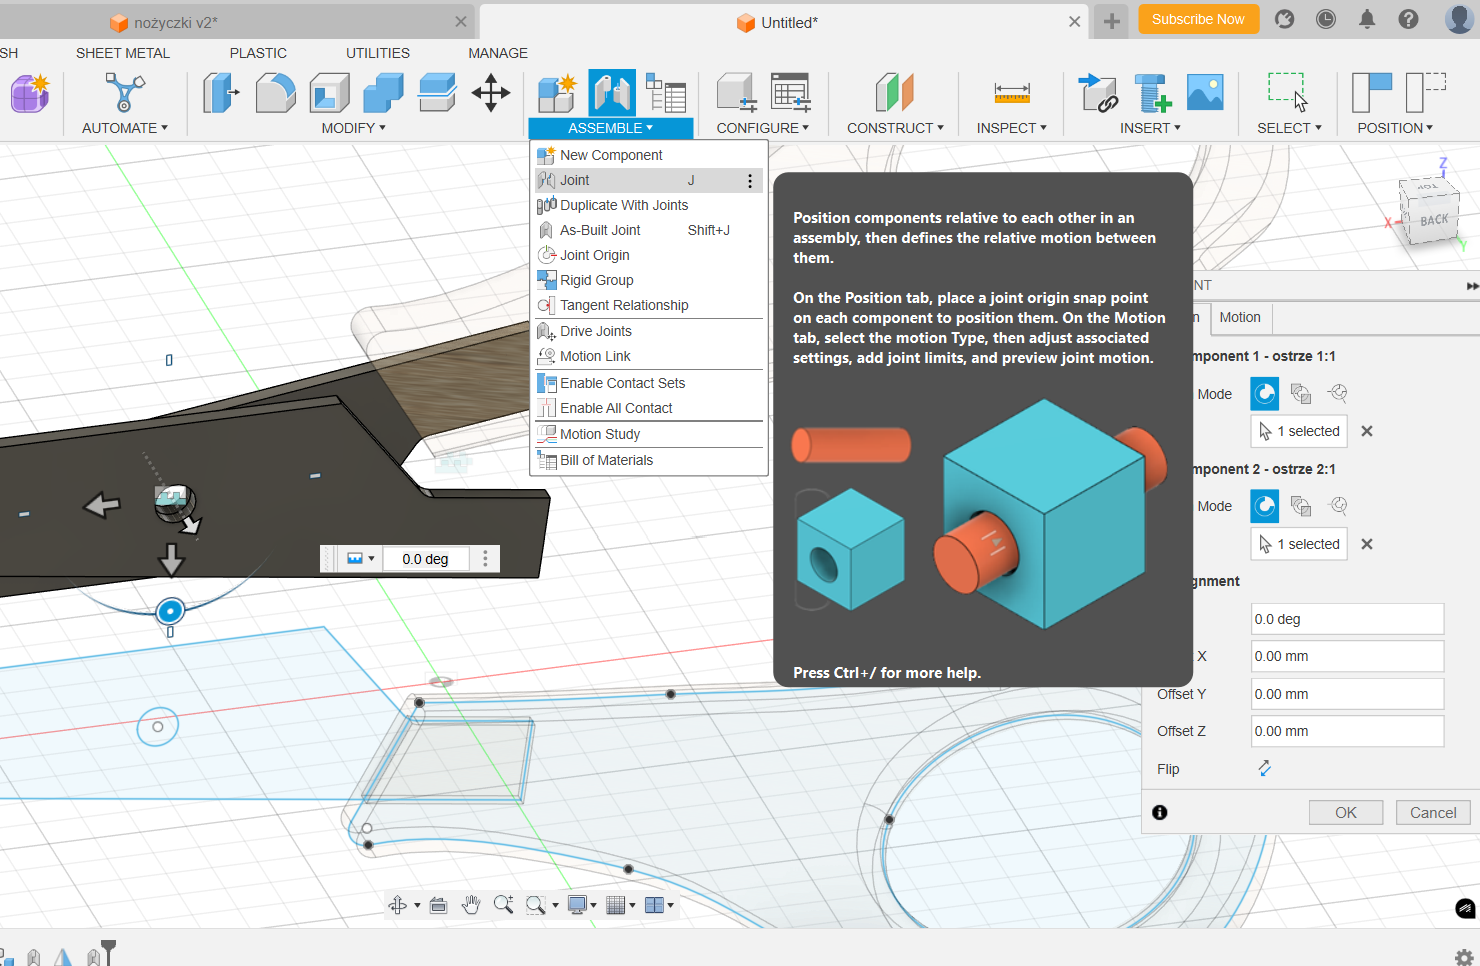This screenshot has height=966, width=1480.
Task: Click the Configure Model cube icon
Action: click(x=736, y=93)
